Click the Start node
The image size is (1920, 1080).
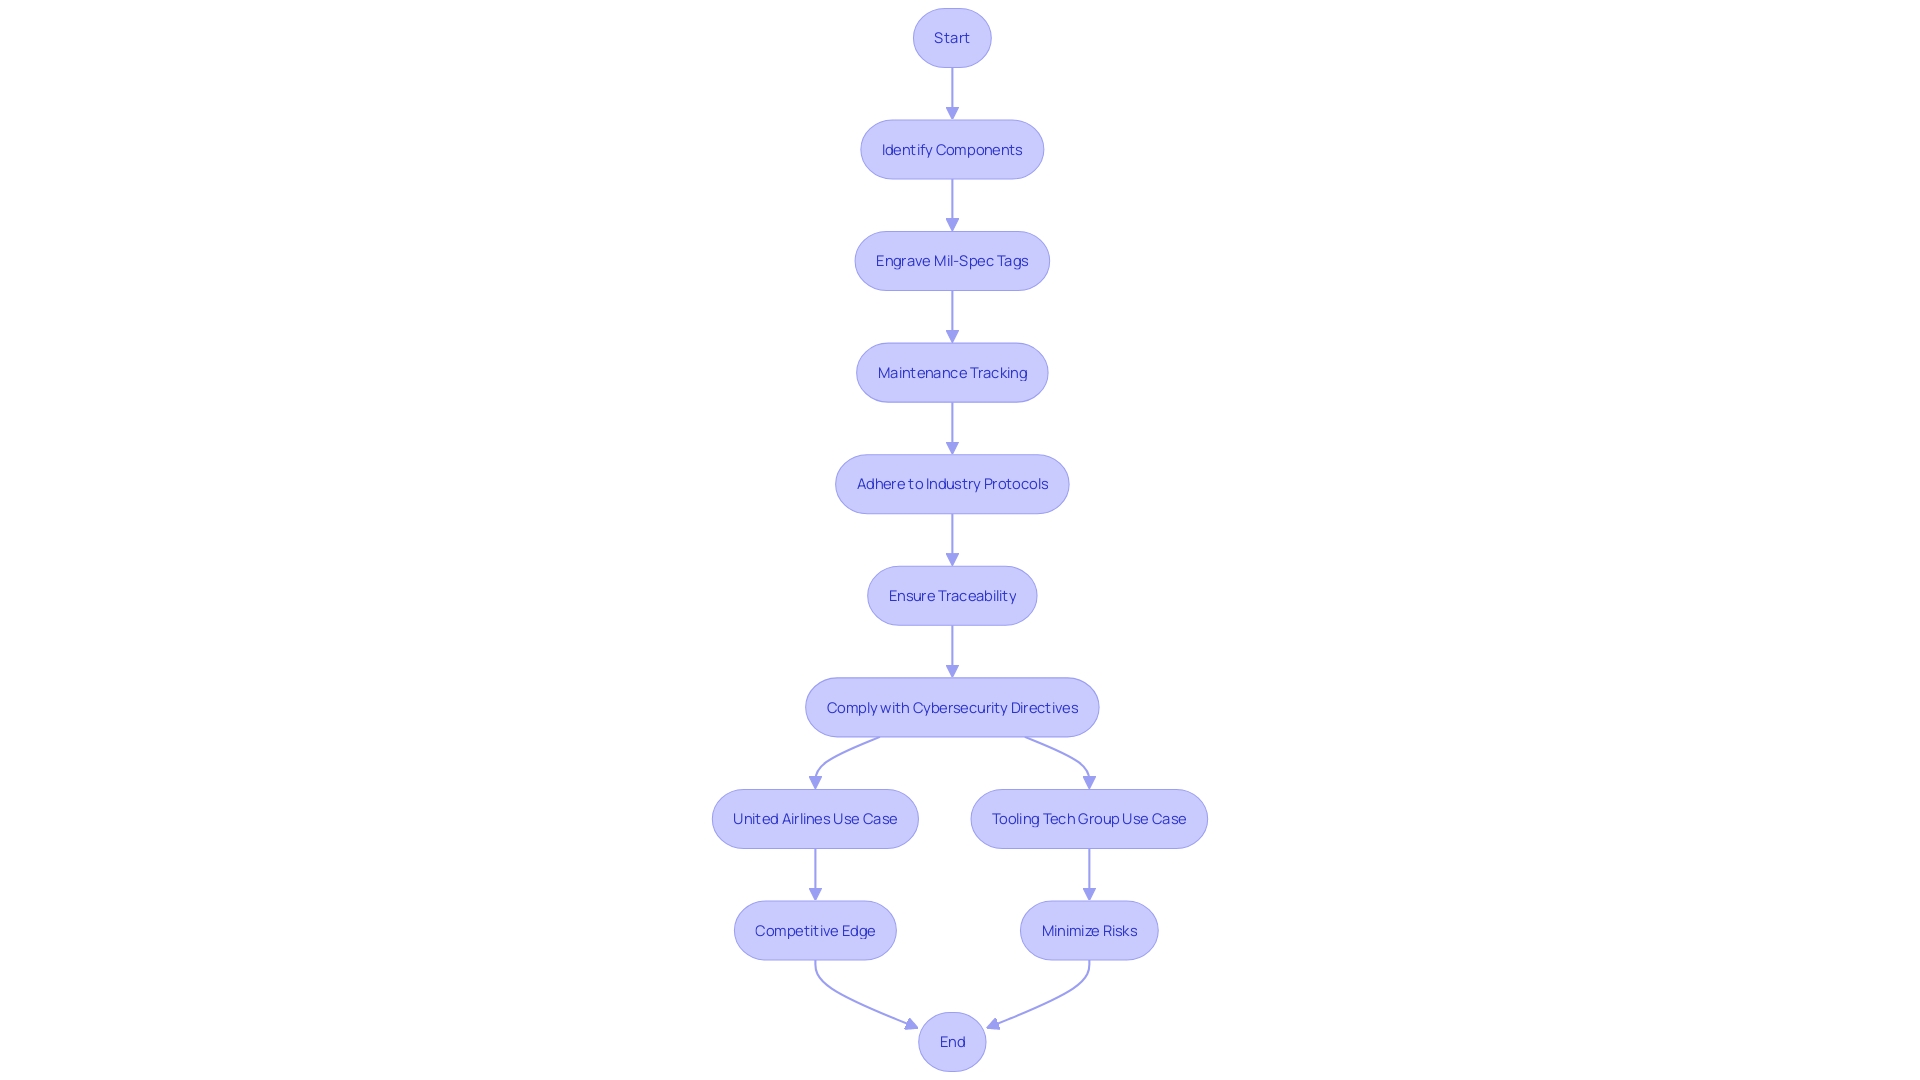(951, 37)
